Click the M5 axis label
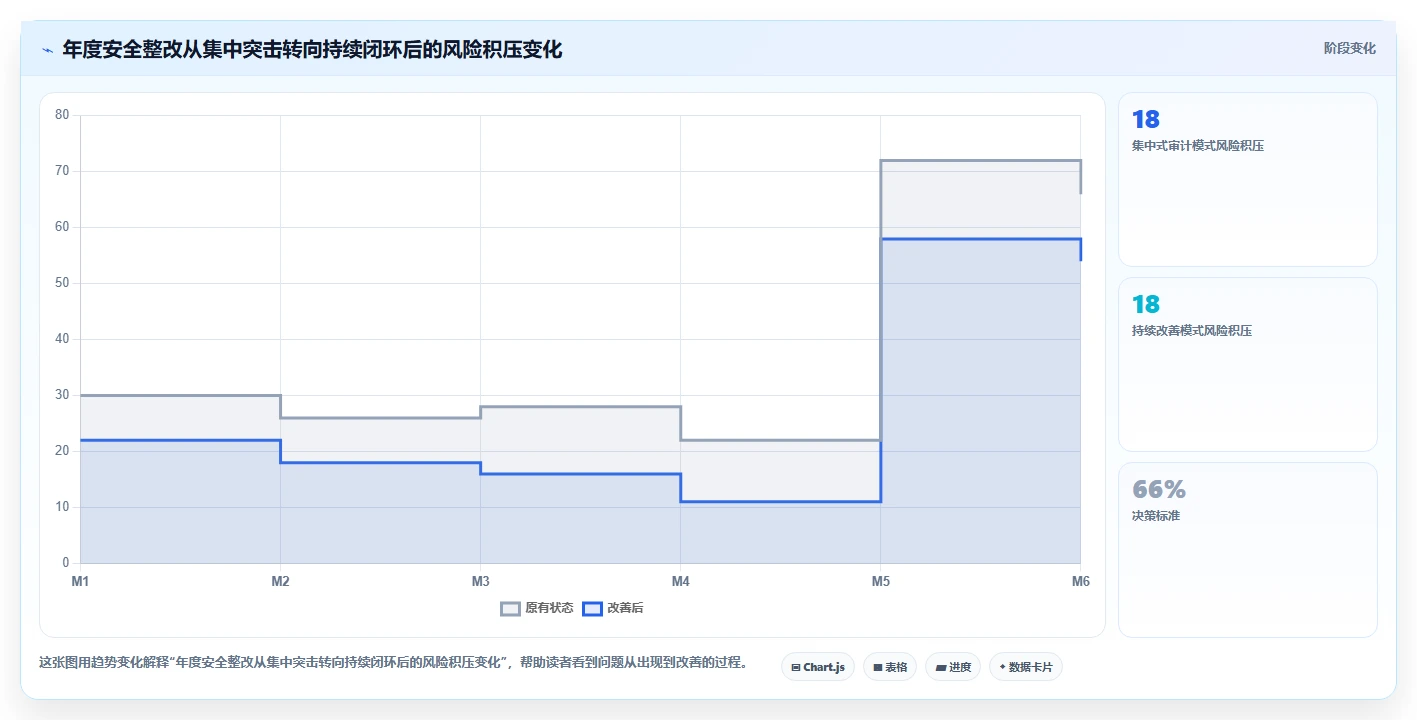This screenshot has height=720, width=1417. pyautogui.click(x=880, y=581)
